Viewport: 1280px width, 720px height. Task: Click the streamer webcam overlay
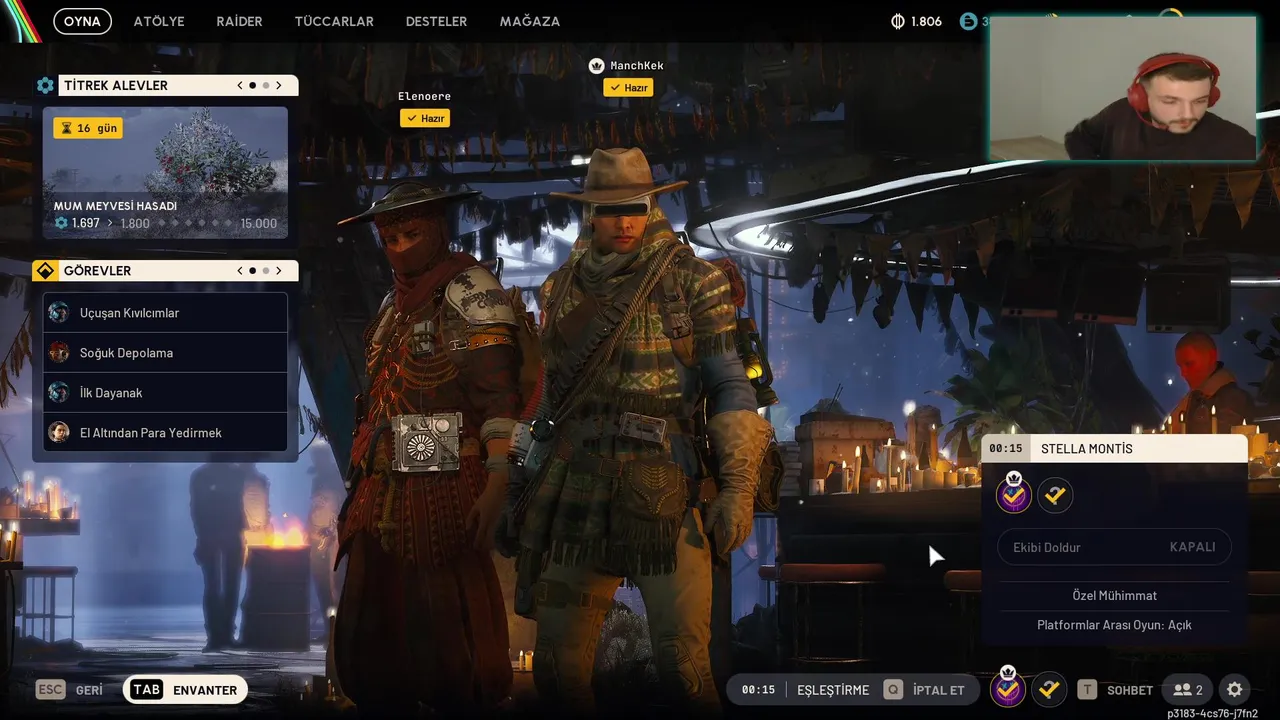[x=1123, y=88]
